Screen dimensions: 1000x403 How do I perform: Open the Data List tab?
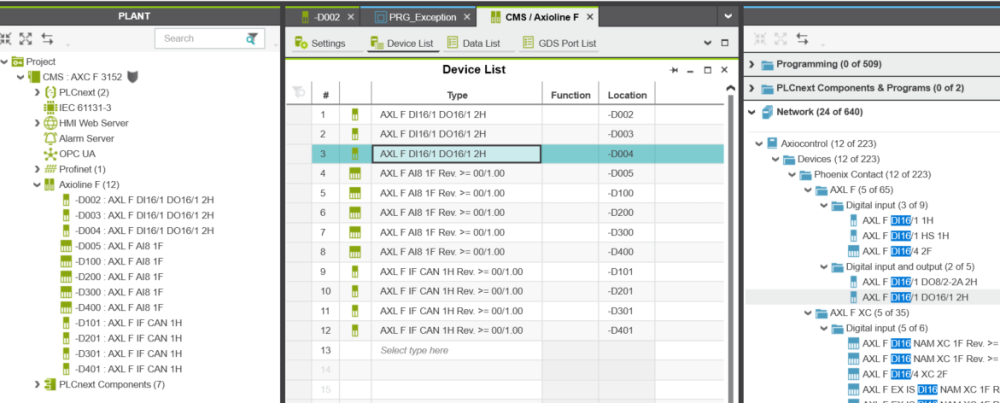coord(473,43)
